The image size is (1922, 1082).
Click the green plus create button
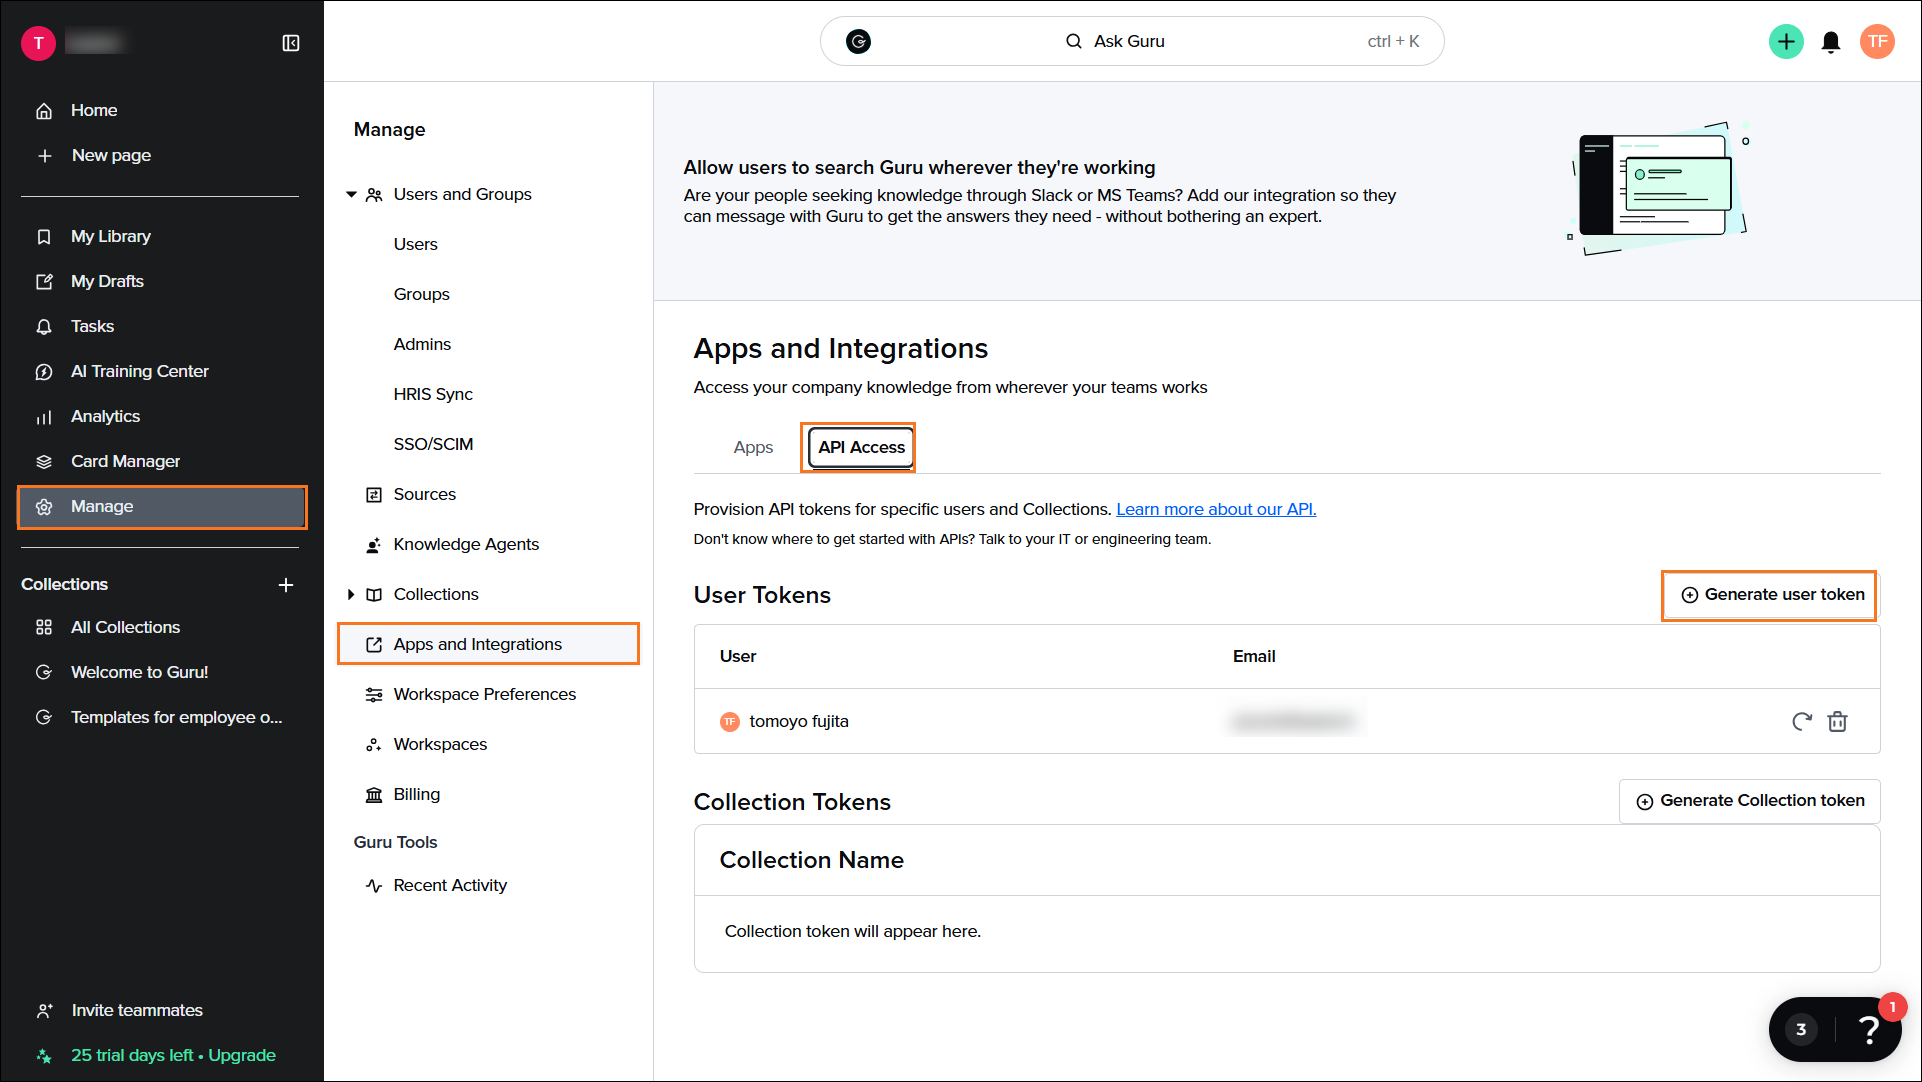(1786, 42)
